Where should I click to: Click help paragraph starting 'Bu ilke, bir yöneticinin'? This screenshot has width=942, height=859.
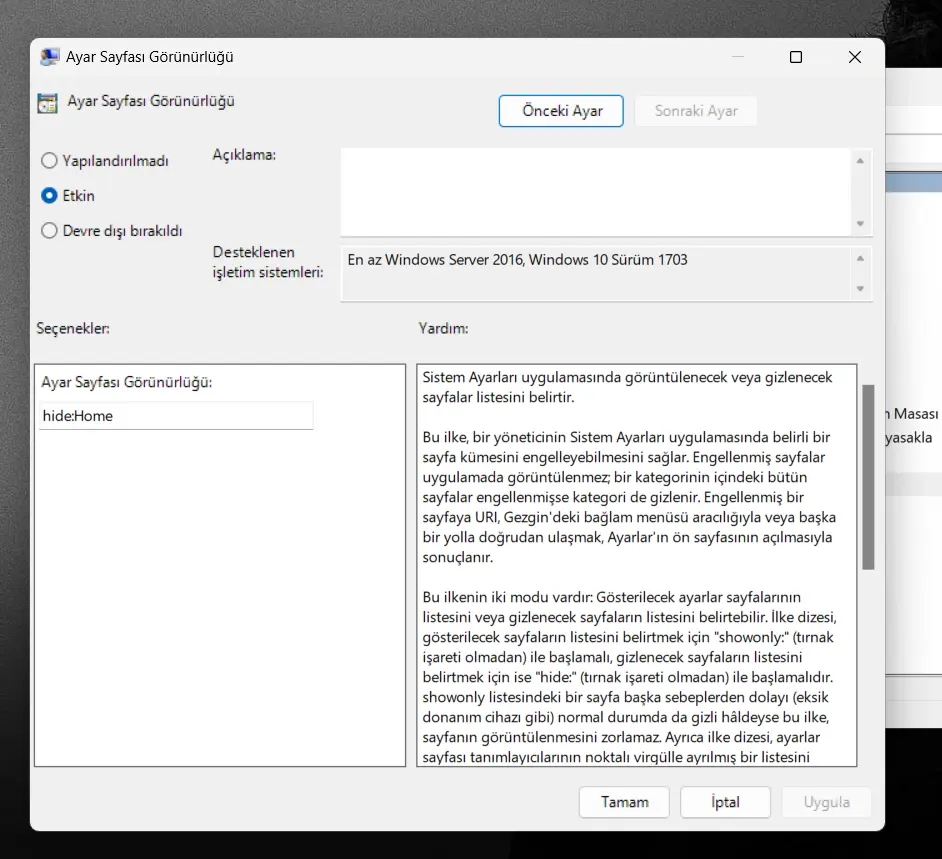click(629, 497)
